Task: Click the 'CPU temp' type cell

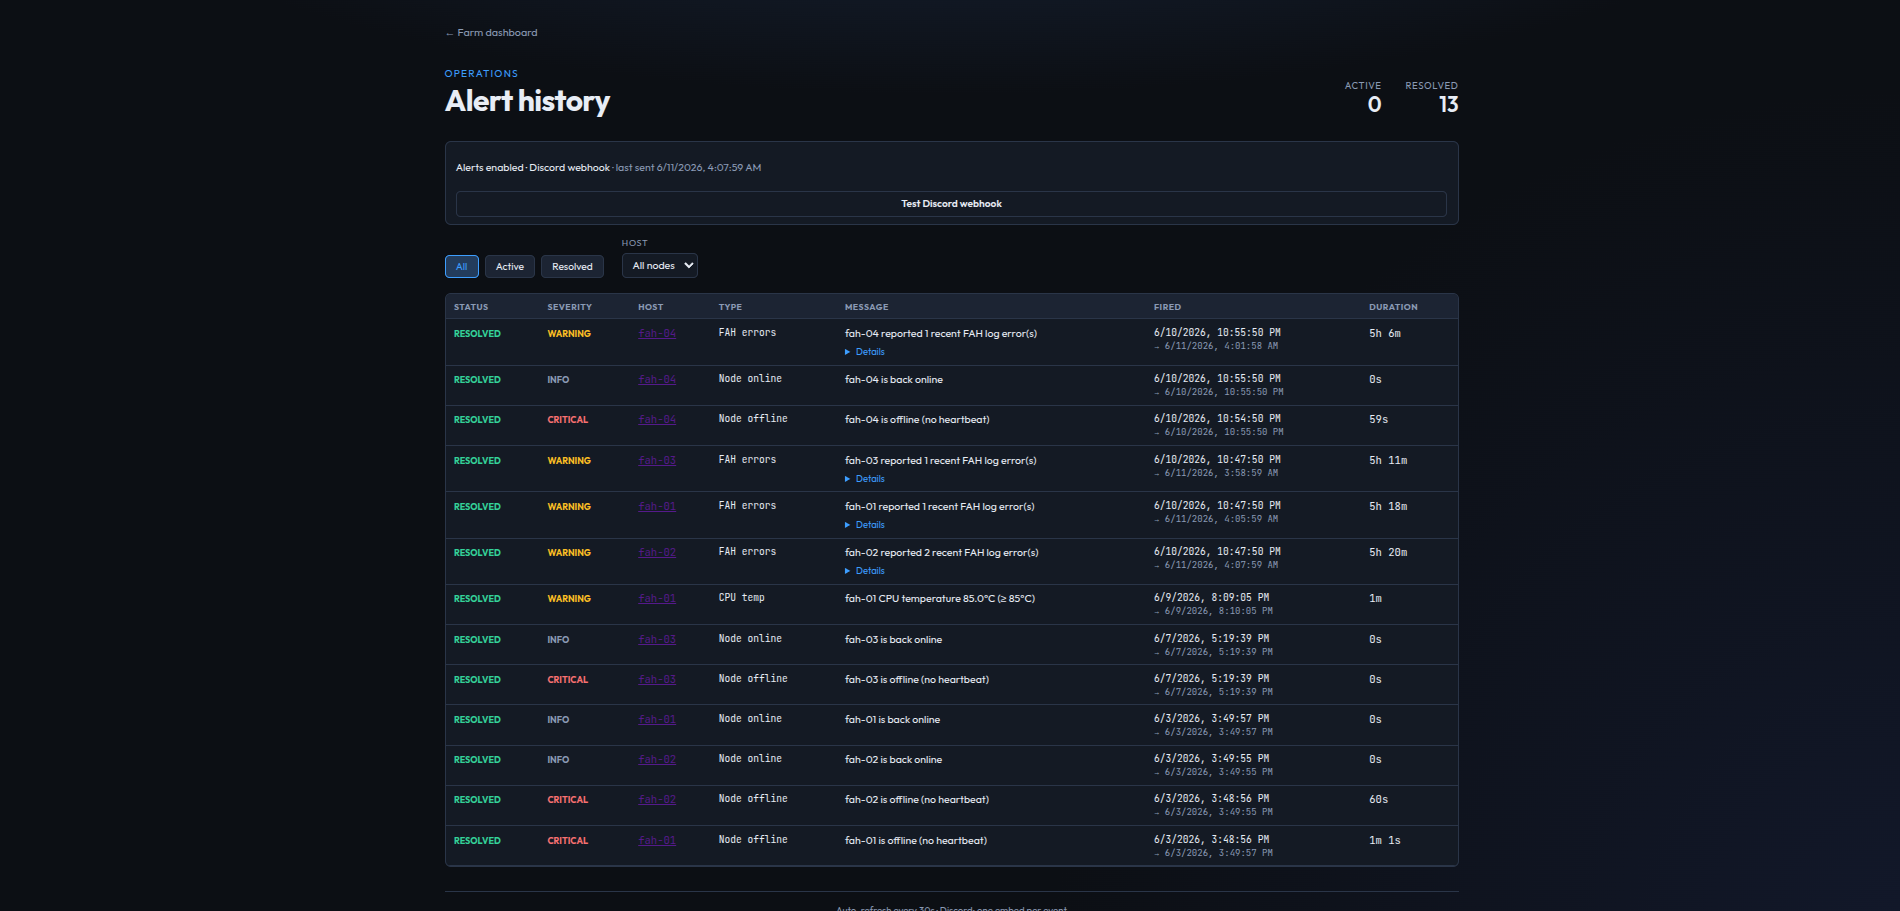Action: [x=741, y=598]
